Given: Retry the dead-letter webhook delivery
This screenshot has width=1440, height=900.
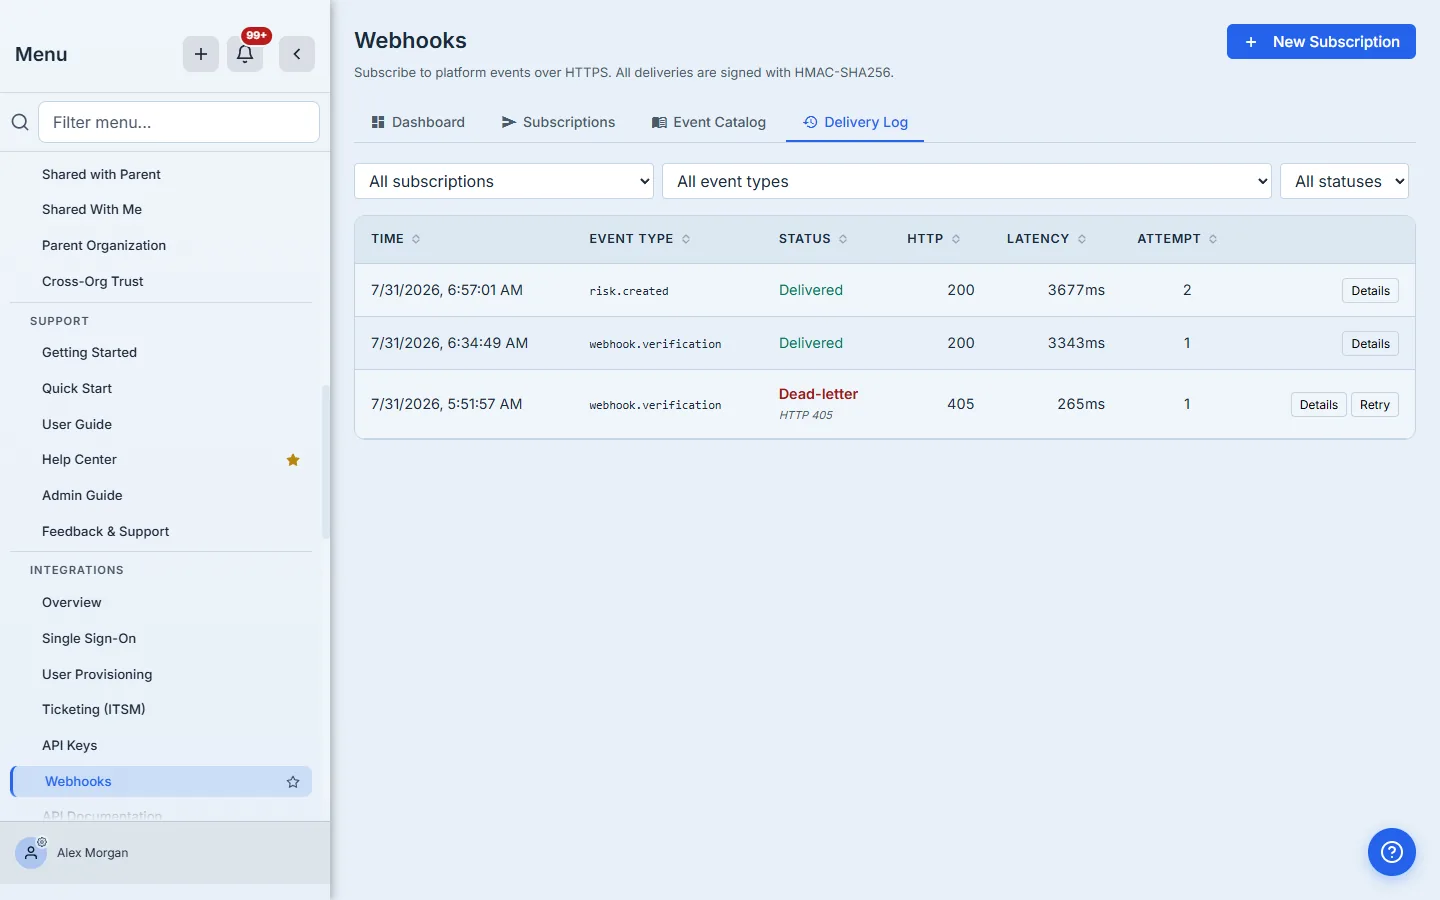Looking at the screenshot, I should point(1374,405).
